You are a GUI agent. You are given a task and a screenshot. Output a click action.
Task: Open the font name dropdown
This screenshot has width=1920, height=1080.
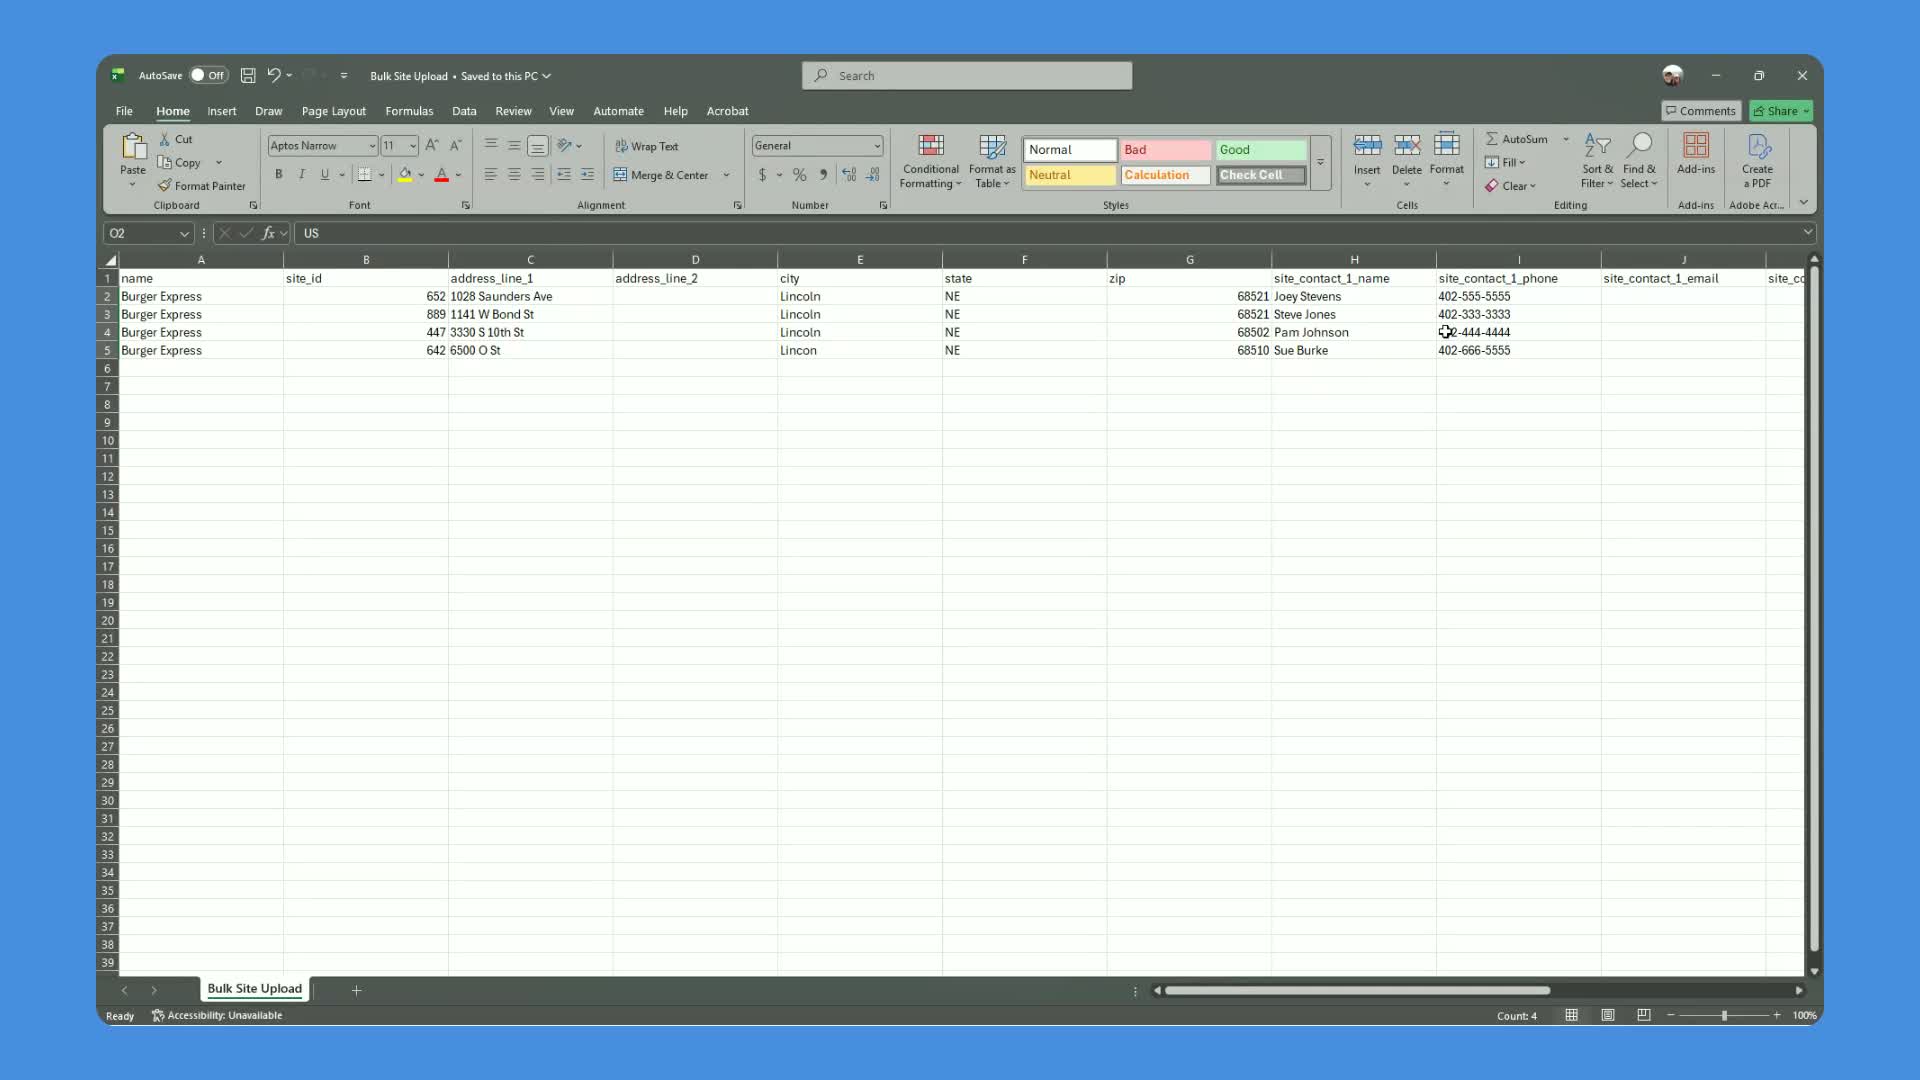point(372,146)
